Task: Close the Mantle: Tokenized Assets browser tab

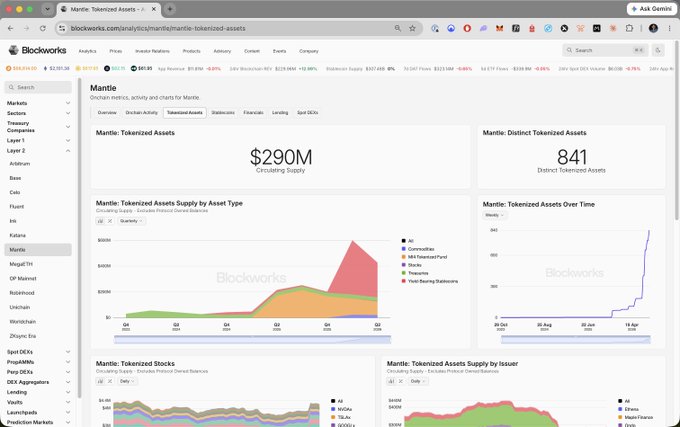Action: 154,9
